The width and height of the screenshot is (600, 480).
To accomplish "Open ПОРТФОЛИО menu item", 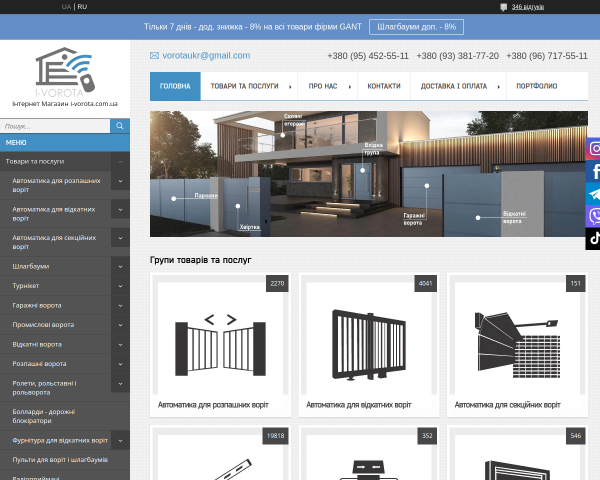I will [536, 86].
